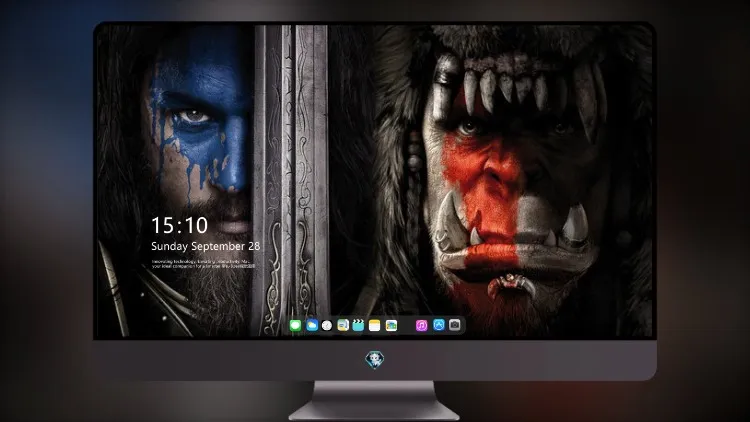Open the teal clapperboard video app
The width and height of the screenshot is (750, 422).
click(x=358, y=325)
